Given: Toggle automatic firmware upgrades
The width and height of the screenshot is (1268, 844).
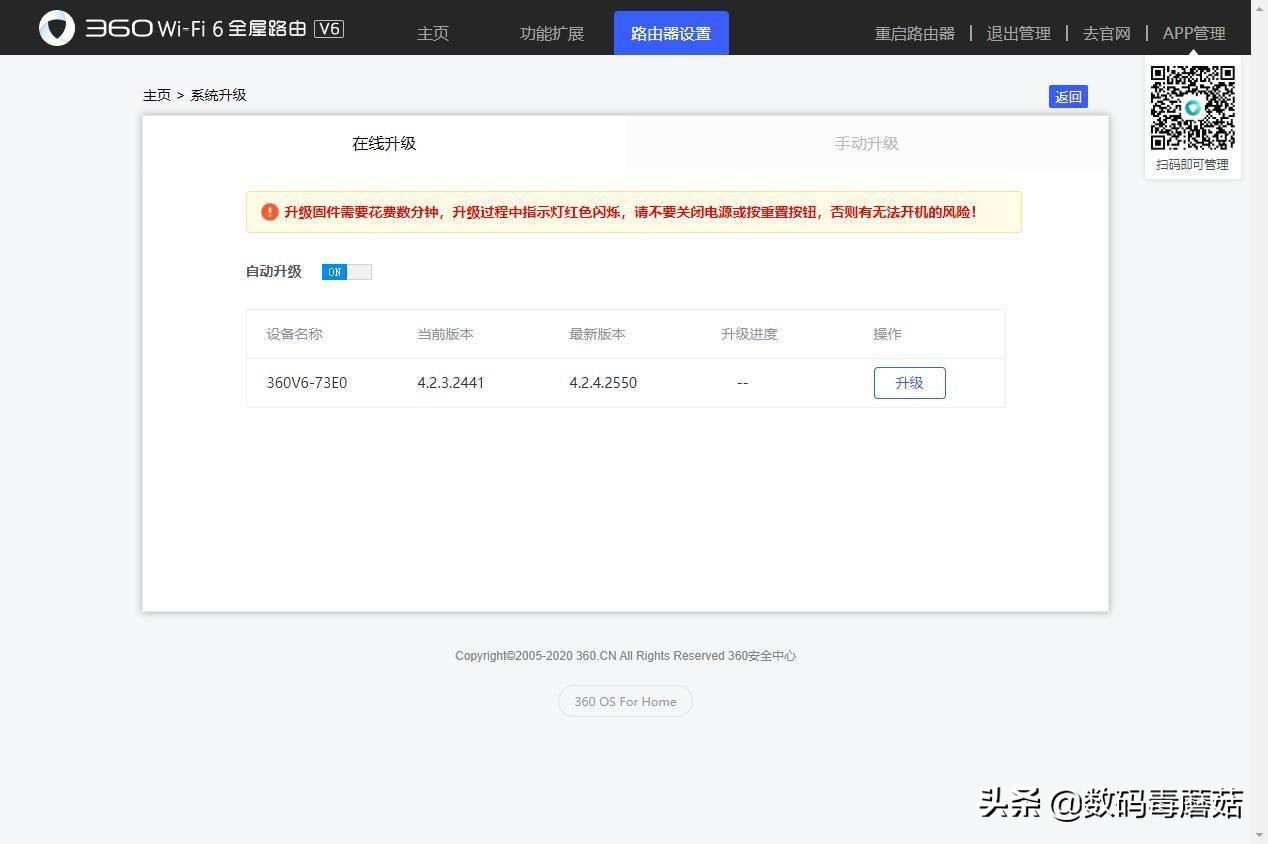Looking at the screenshot, I should (347, 271).
